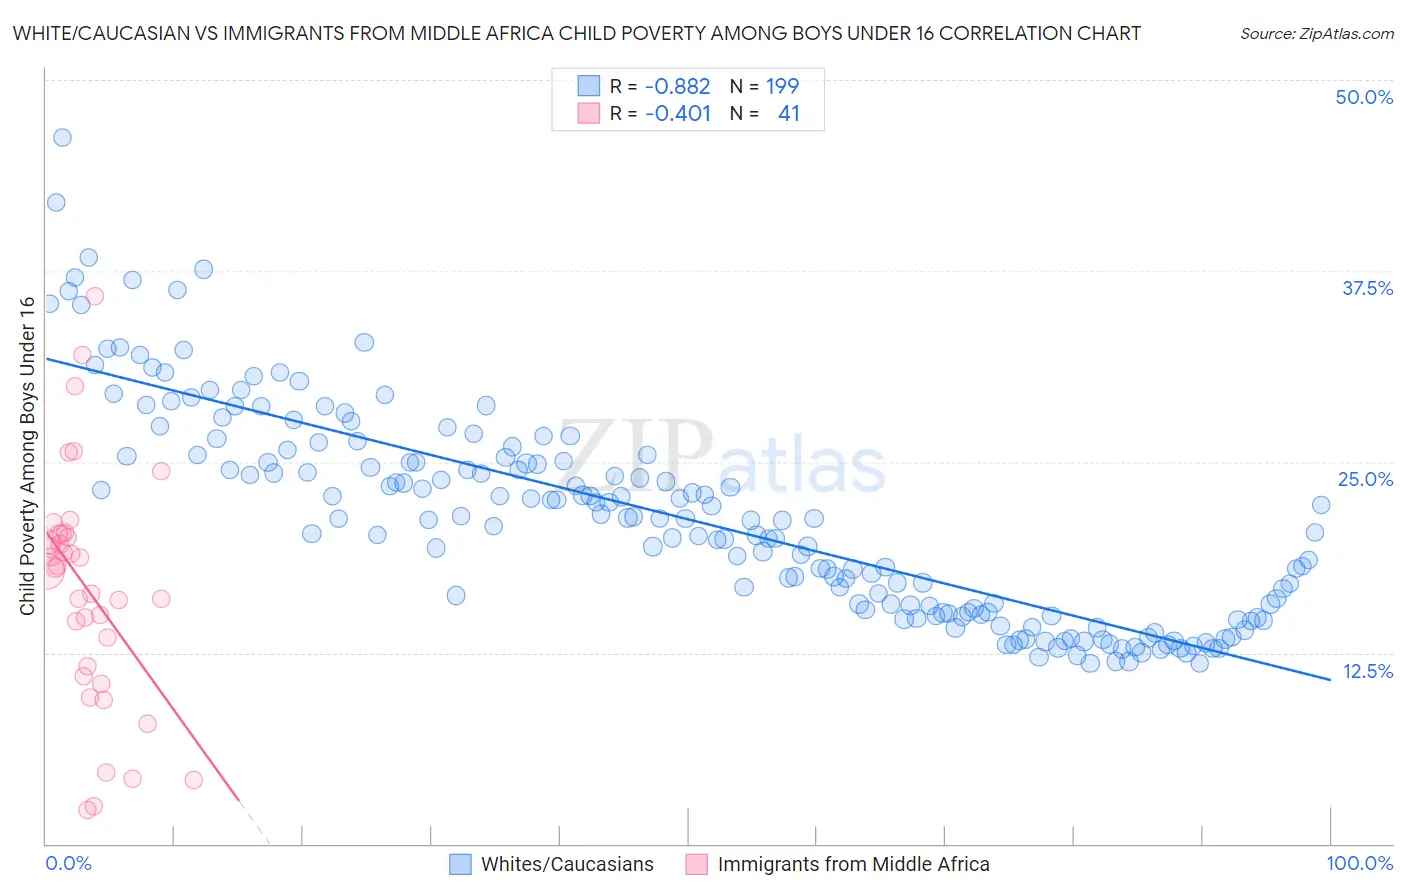
Task: Click the 25.0% y-axis label
Action: 1365,479
